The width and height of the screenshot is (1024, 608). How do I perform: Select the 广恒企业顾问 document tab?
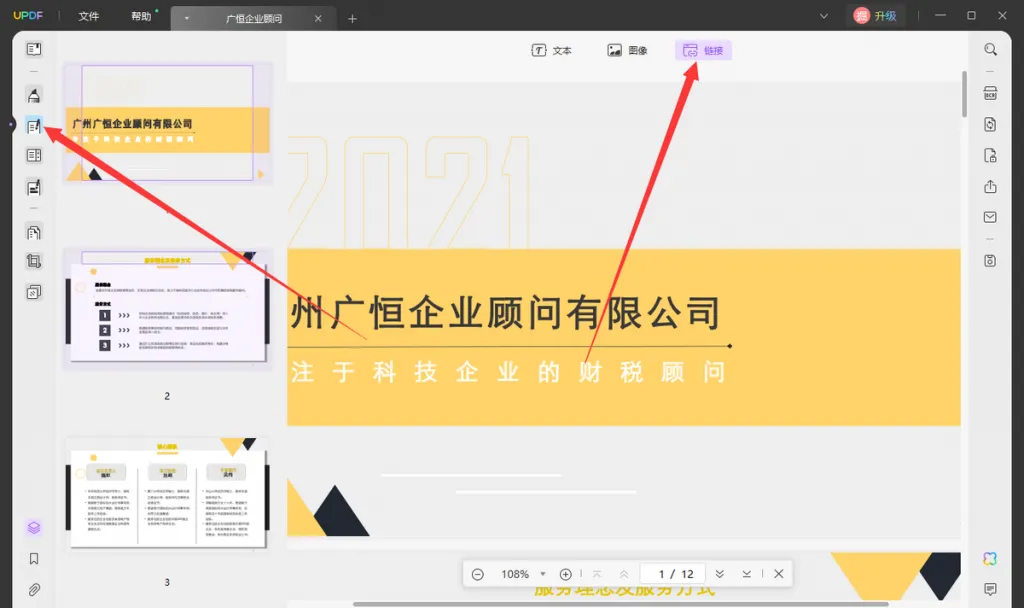[254, 18]
